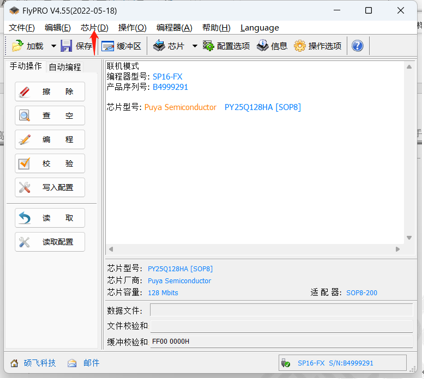
Task: Click the B4999291 serial number in log
Action: click(170, 87)
